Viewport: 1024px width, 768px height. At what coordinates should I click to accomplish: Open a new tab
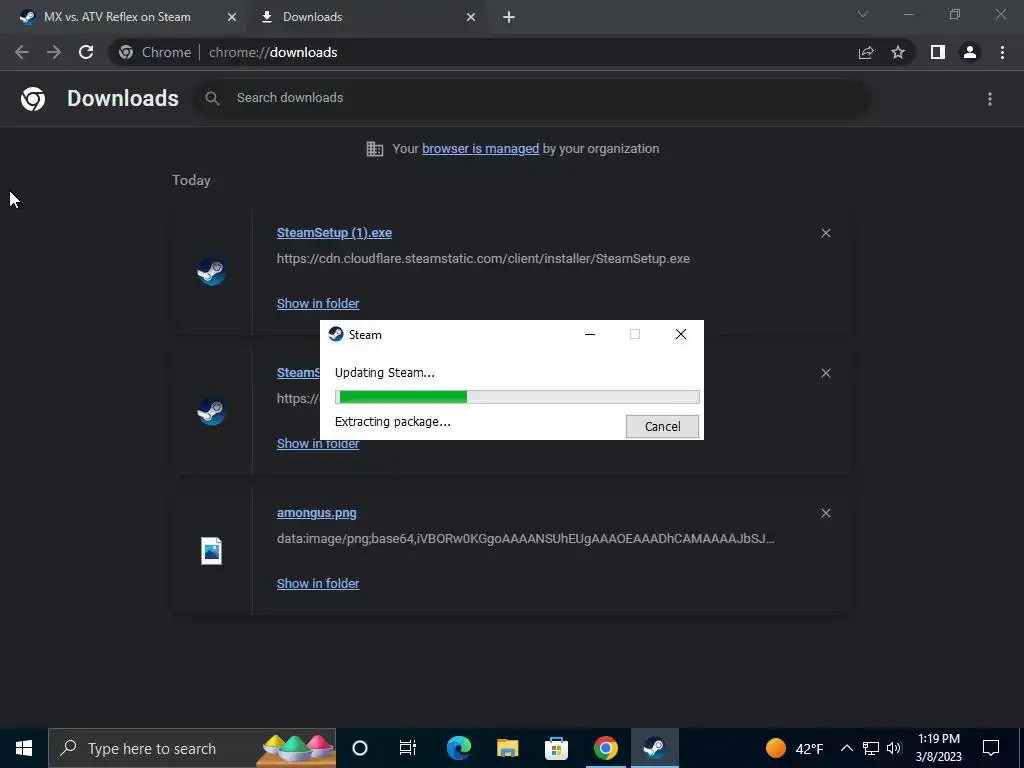(x=509, y=17)
